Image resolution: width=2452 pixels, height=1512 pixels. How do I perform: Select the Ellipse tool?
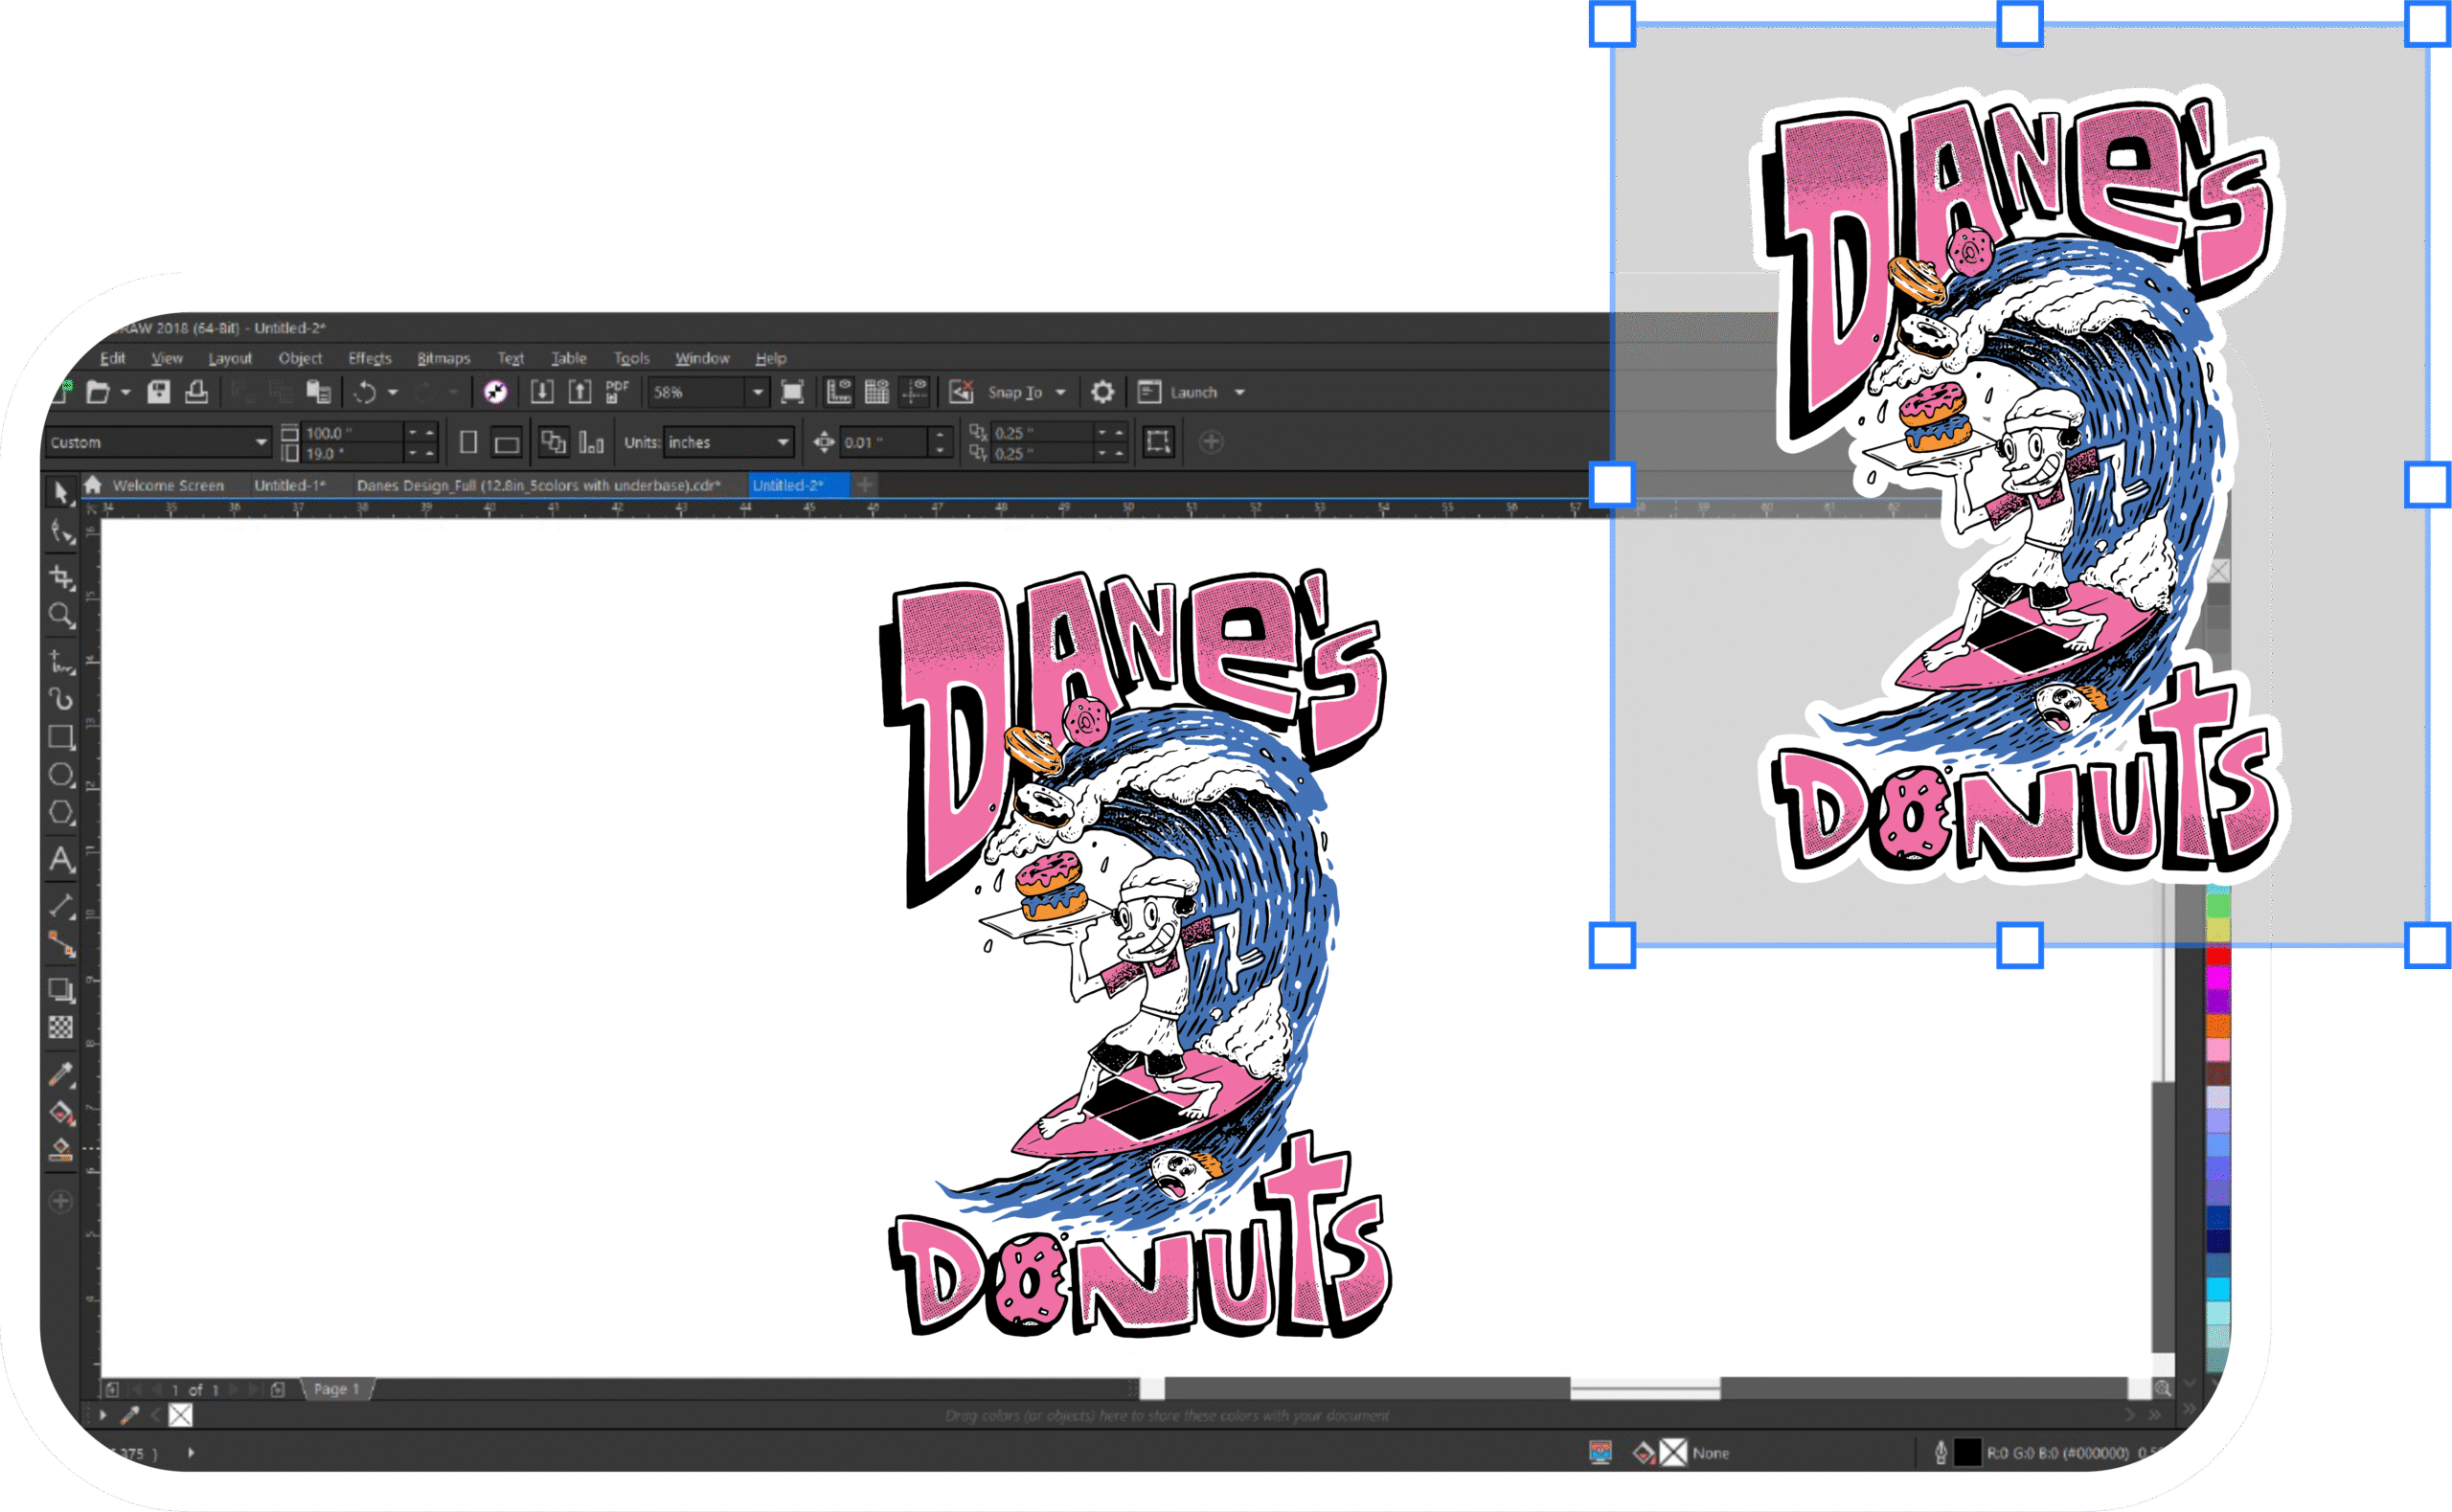coord(61,775)
